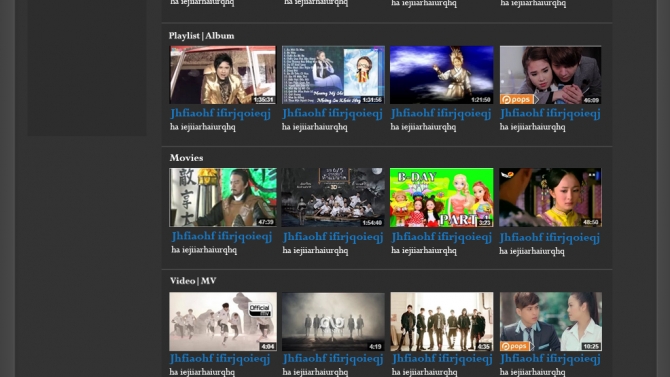This screenshot has width=670, height=377.
Task: Play the 48:50 movie thumbnail with woman in yellow
Action: 550,197
